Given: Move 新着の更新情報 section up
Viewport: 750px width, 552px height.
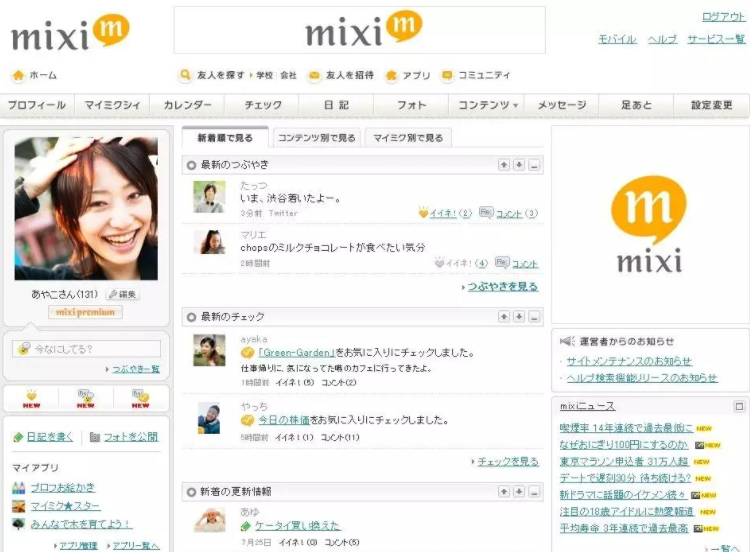Looking at the screenshot, I should (504, 492).
